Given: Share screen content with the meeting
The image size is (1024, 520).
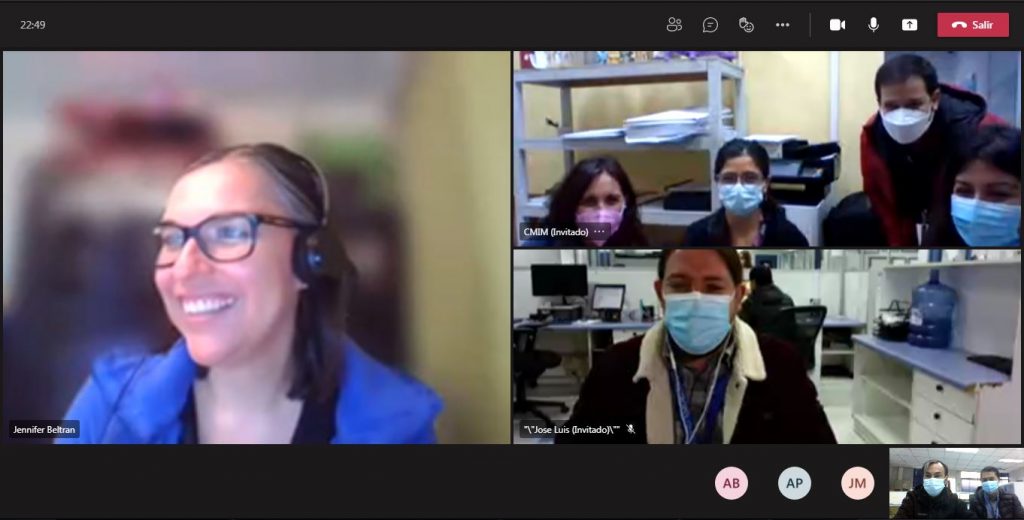Looking at the screenshot, I should (909, 25).
